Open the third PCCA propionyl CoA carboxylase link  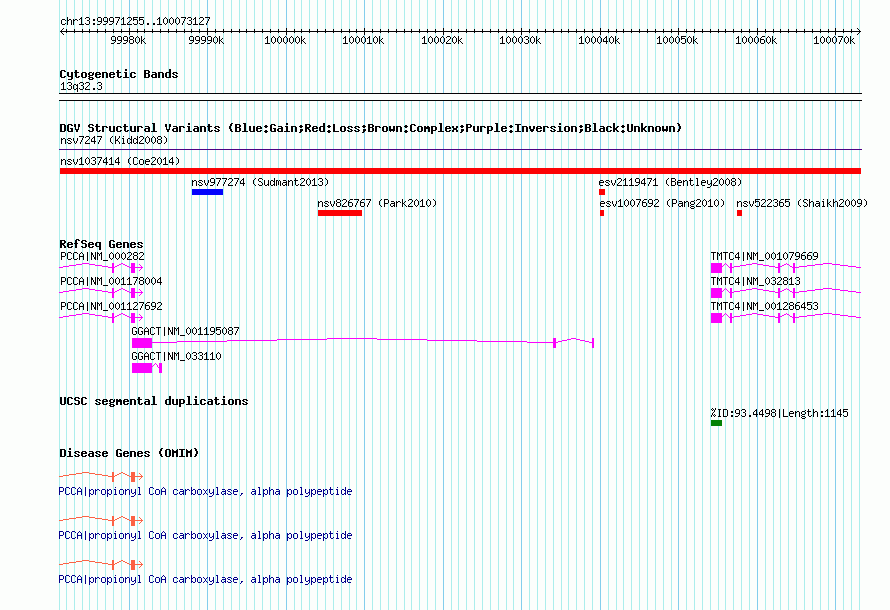coord(205,579)
